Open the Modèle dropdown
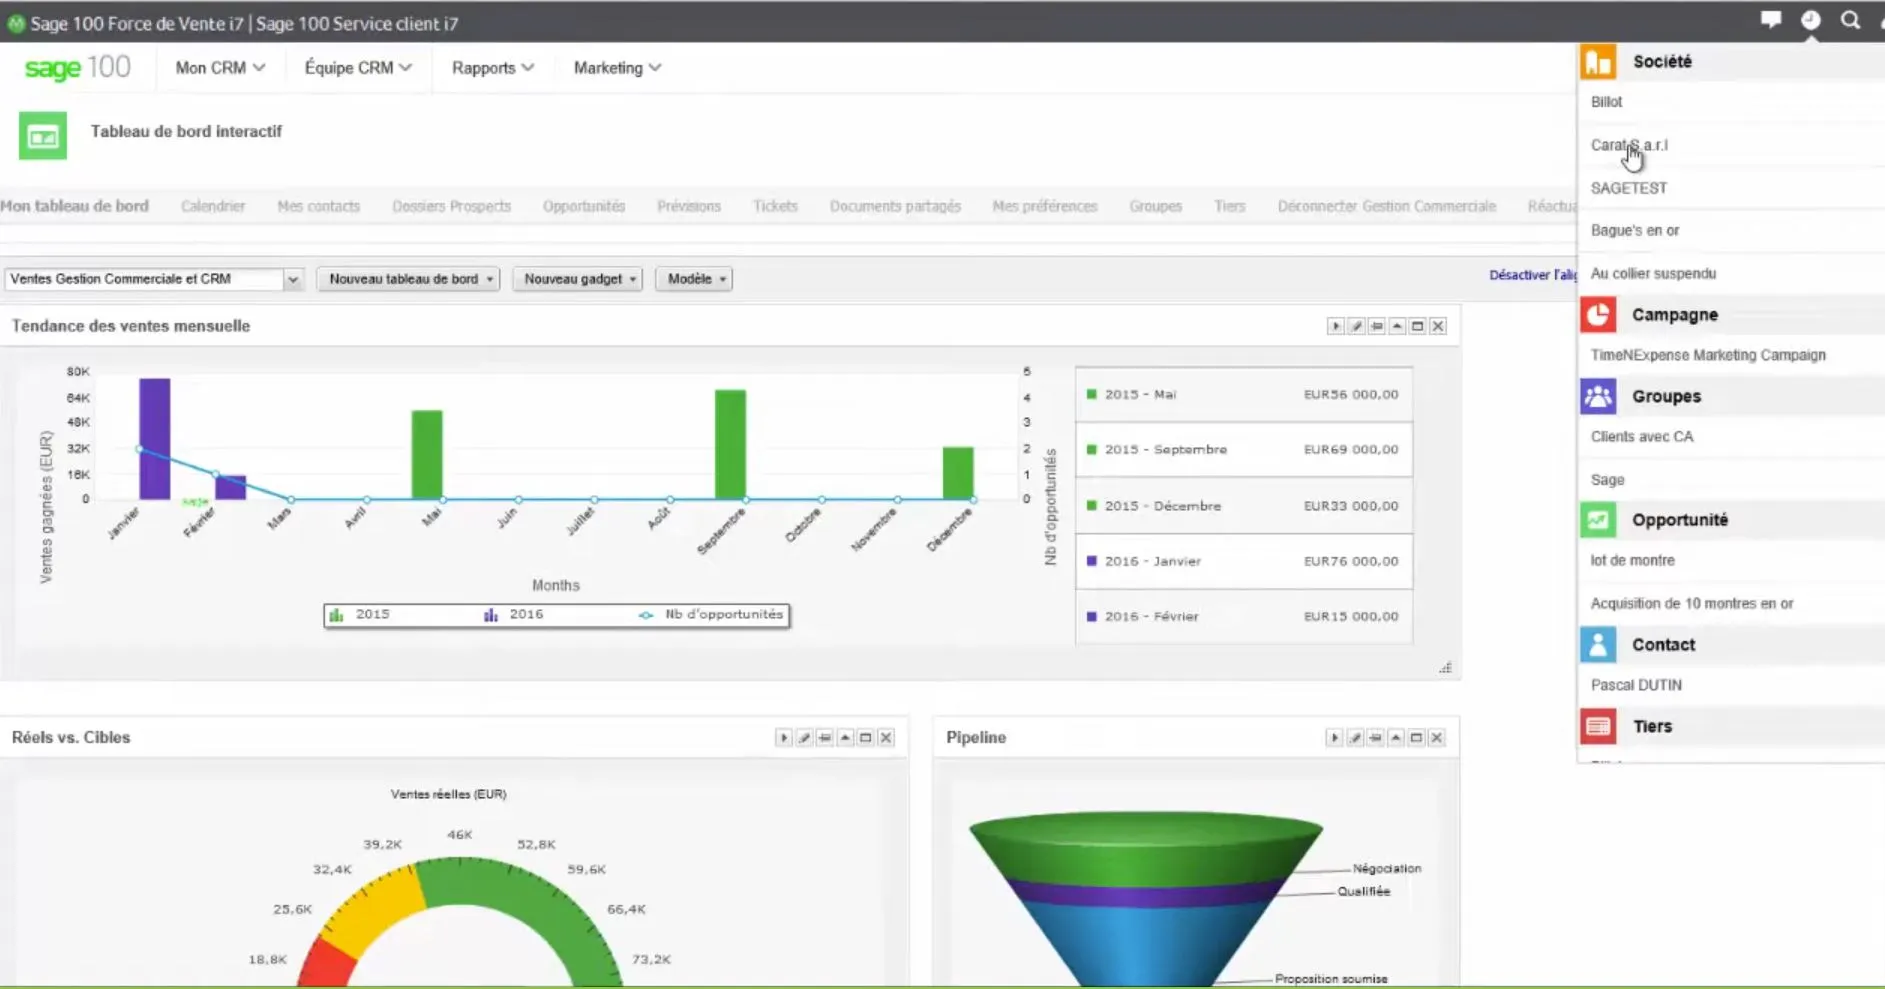 [x=694, y=279]
